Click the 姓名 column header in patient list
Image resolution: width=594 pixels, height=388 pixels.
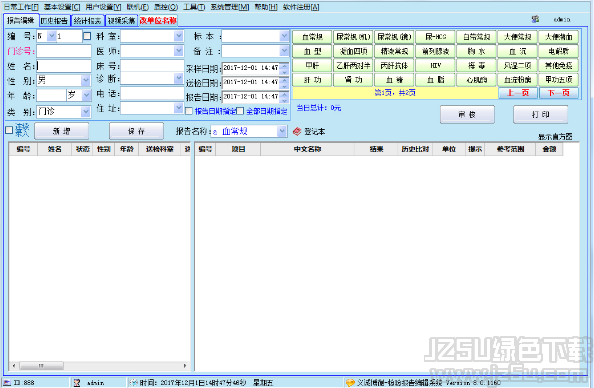click(x=55, y=149)
